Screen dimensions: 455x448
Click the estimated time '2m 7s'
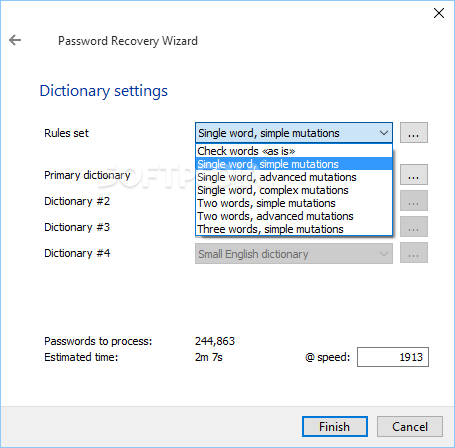coord(209,357)
